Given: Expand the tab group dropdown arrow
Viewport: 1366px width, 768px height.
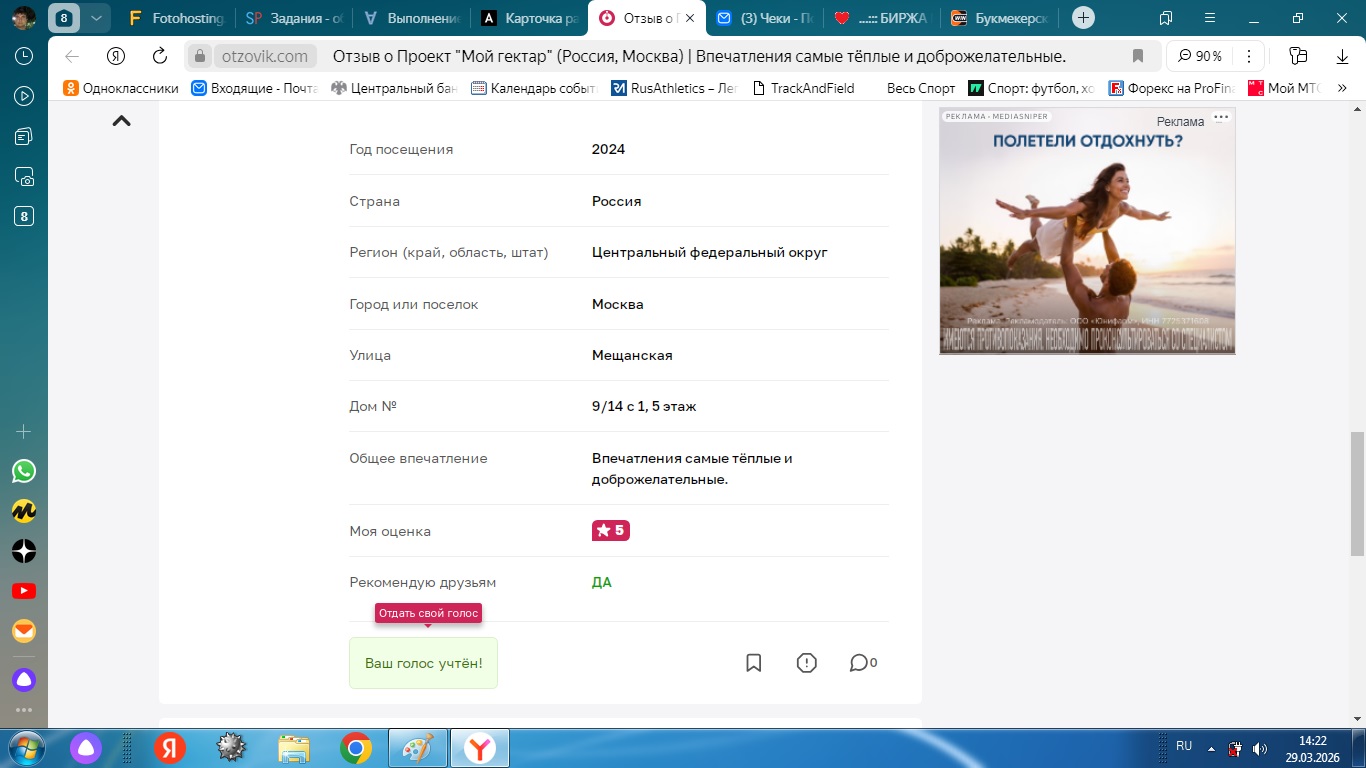Looking at the screenshot, I should 96,18.
